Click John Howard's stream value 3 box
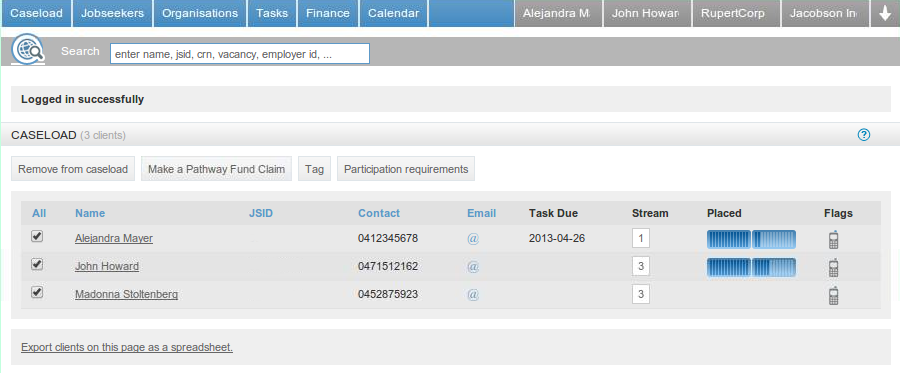The width and height of the screenshot is (900, 373). tap(641, 266)
